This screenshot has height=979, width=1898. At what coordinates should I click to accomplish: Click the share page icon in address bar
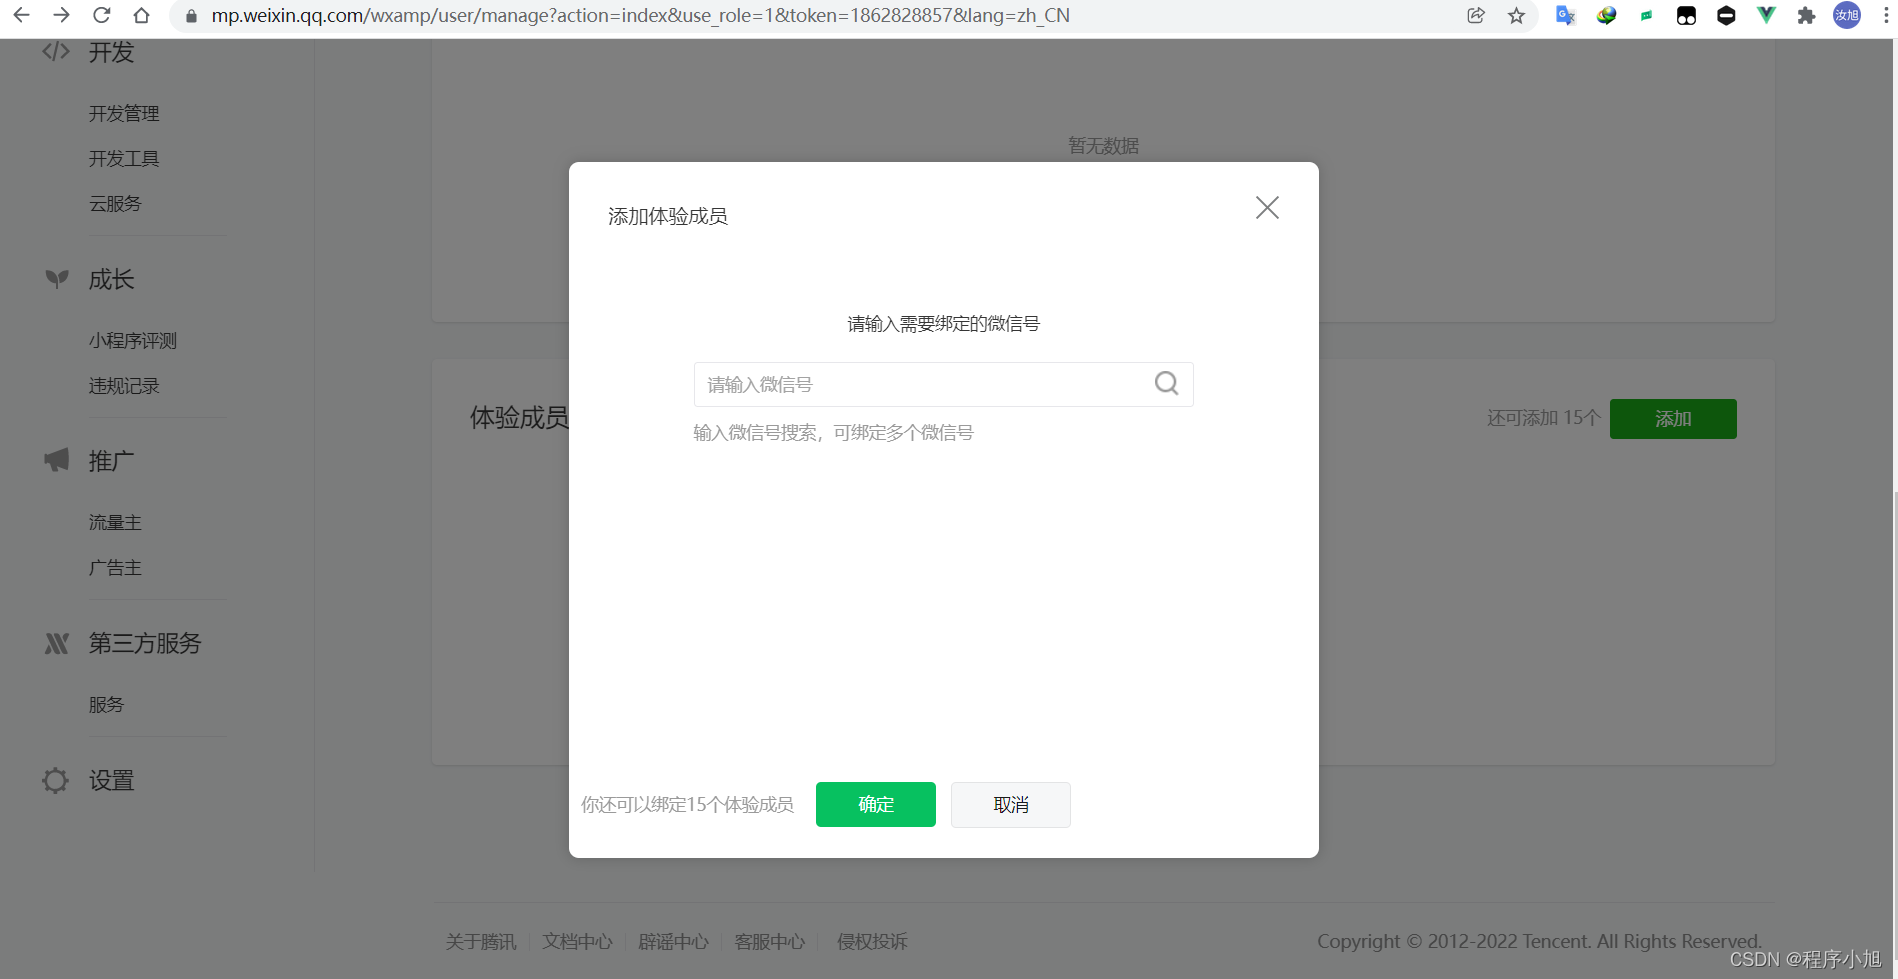[x=1476, y=15]
